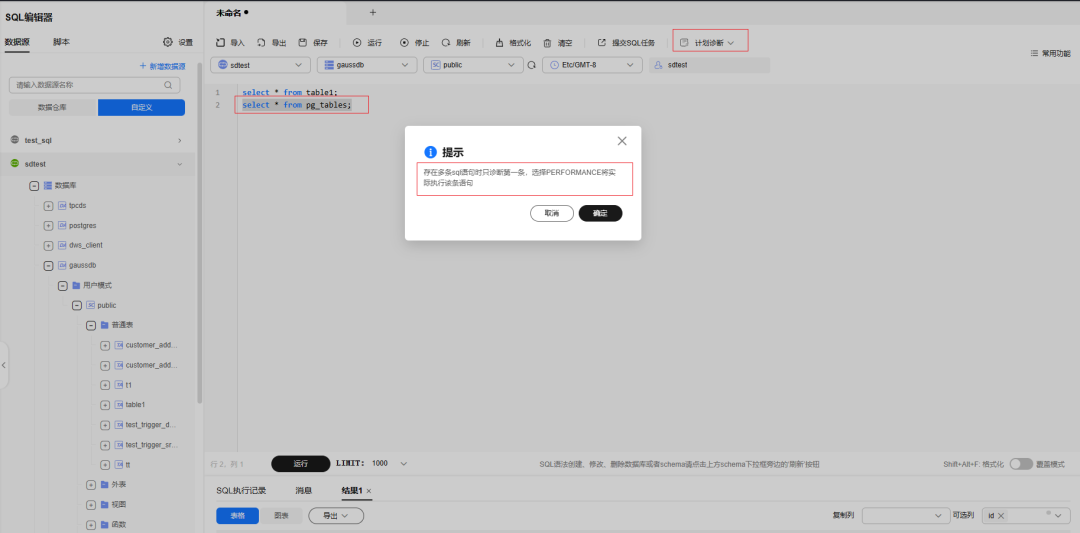Click the 保存 save icon

[x=302, y=42]
